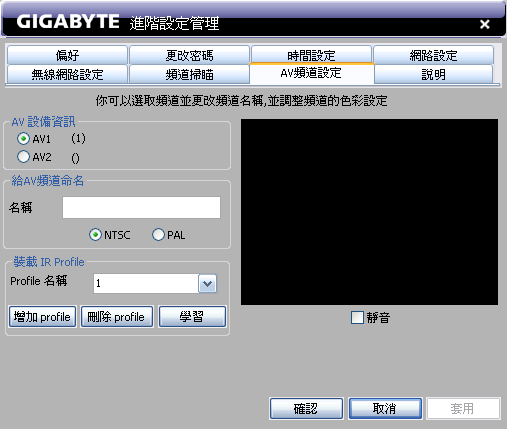The height and width of the screenshot is (429, 507).
Task: Click the instruction text 你可以選取頻道並更改頻道名稱
Action: (241, 100)
